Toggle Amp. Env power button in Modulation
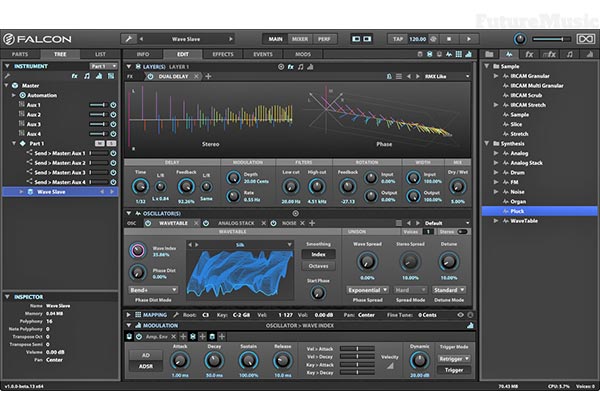 pyautogui.click(x=139, y=337)
